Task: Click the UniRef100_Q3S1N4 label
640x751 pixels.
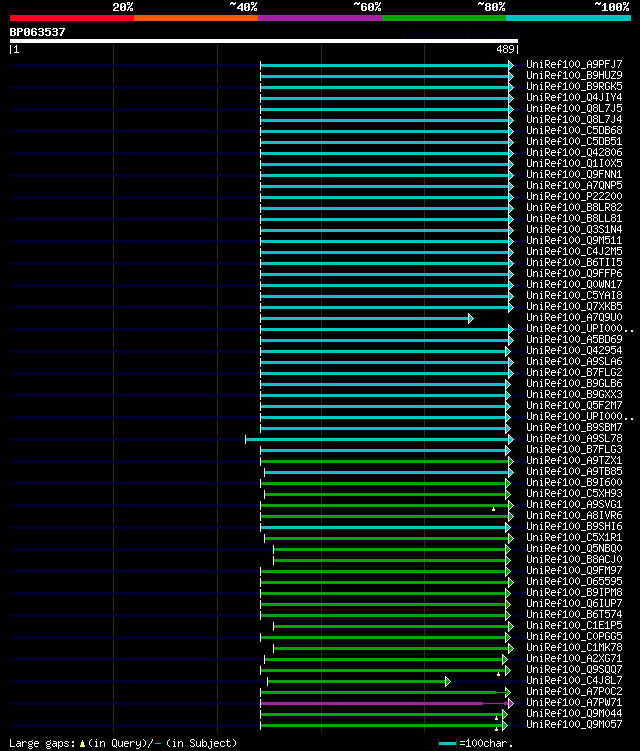Action: [x=574, y=229]
